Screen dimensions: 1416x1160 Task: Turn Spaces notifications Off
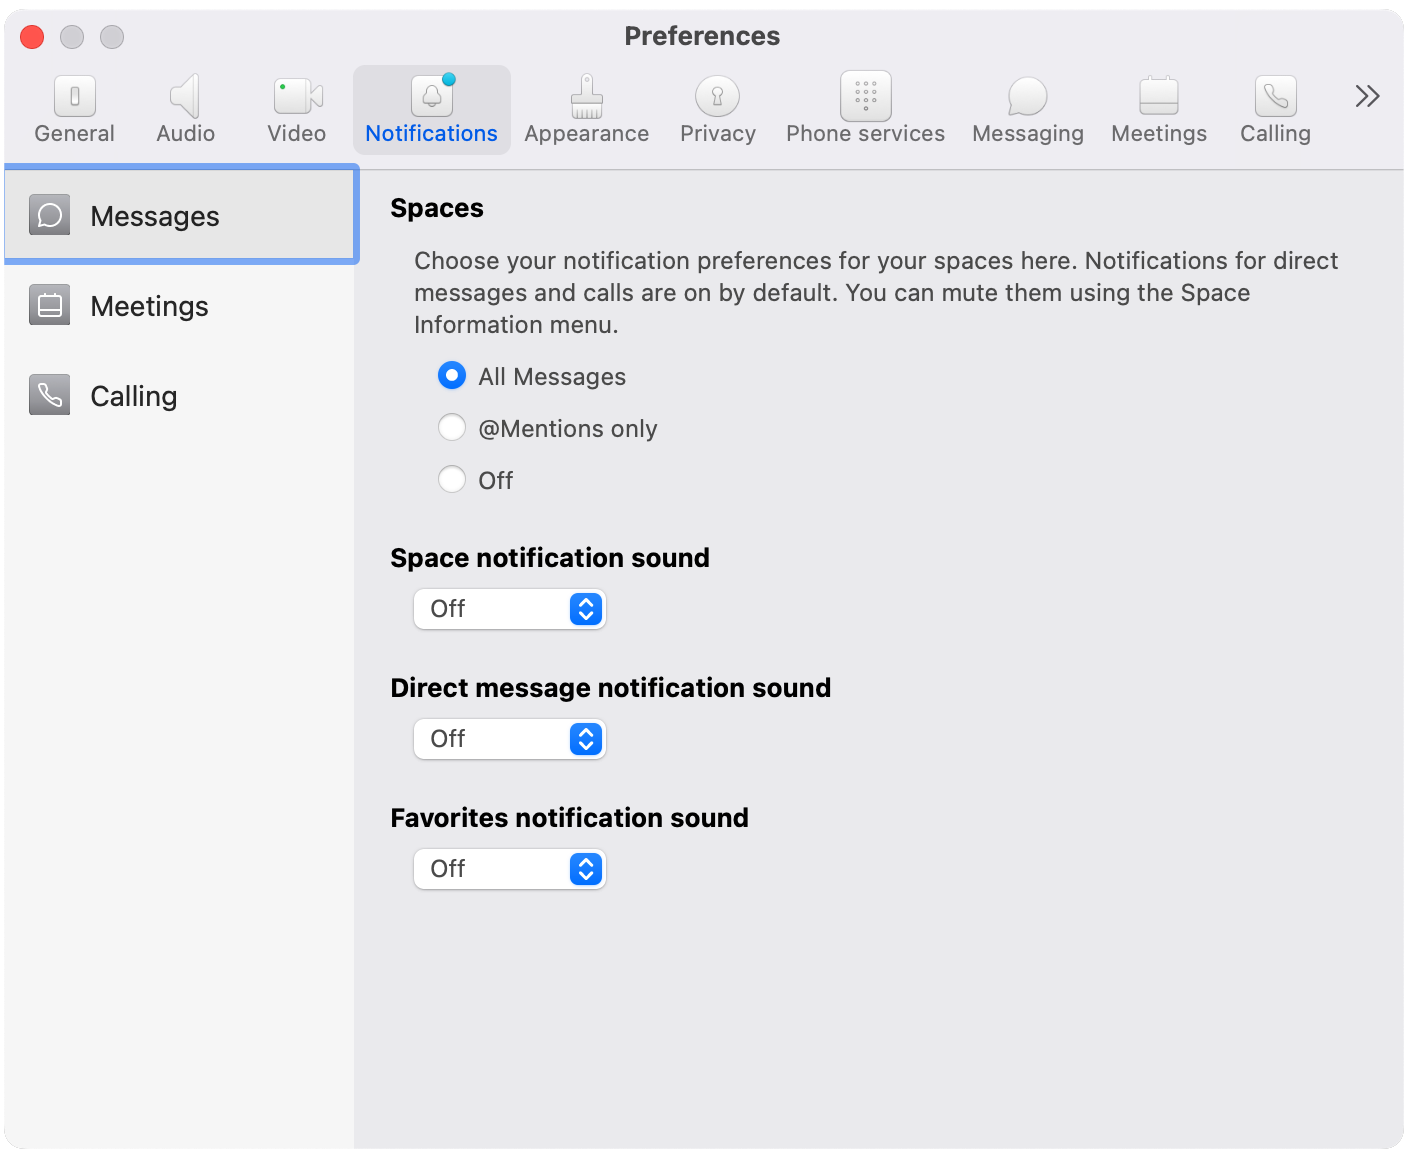[x=452, y=479]
